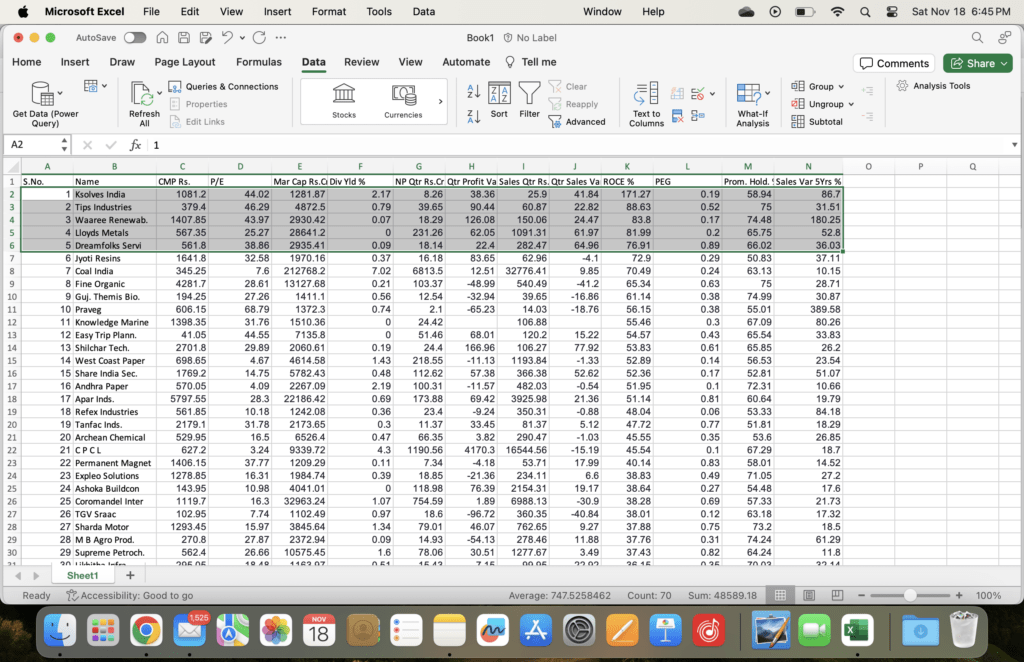Select the Stocks data type
Viewport: 1024px width, 662px height.
[x=344, y=101]
